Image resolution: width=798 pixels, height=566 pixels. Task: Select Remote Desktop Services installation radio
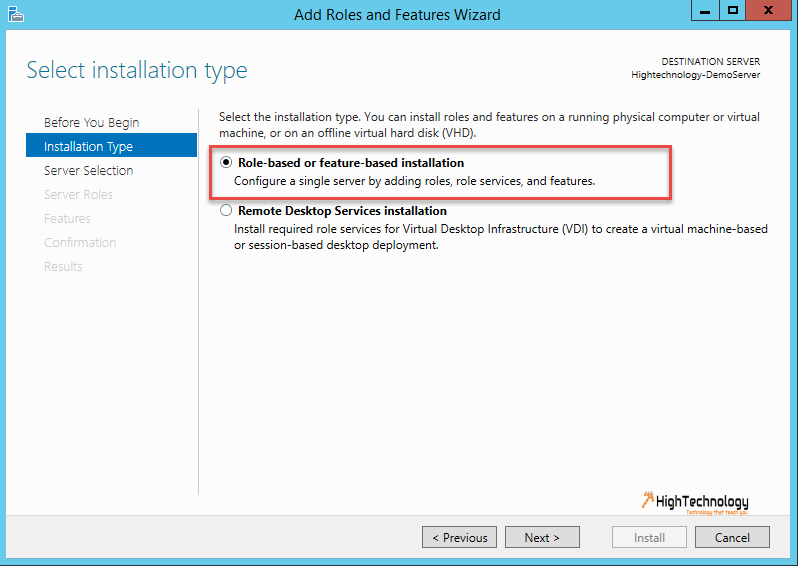[226, 210]
